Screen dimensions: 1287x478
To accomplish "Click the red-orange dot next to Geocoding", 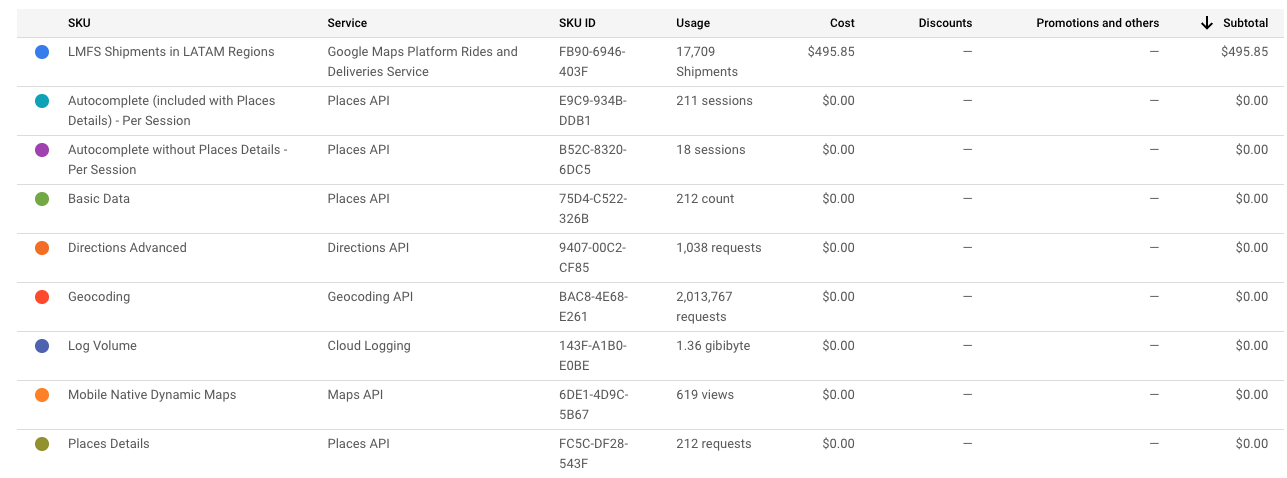I will tap(42, 297).
